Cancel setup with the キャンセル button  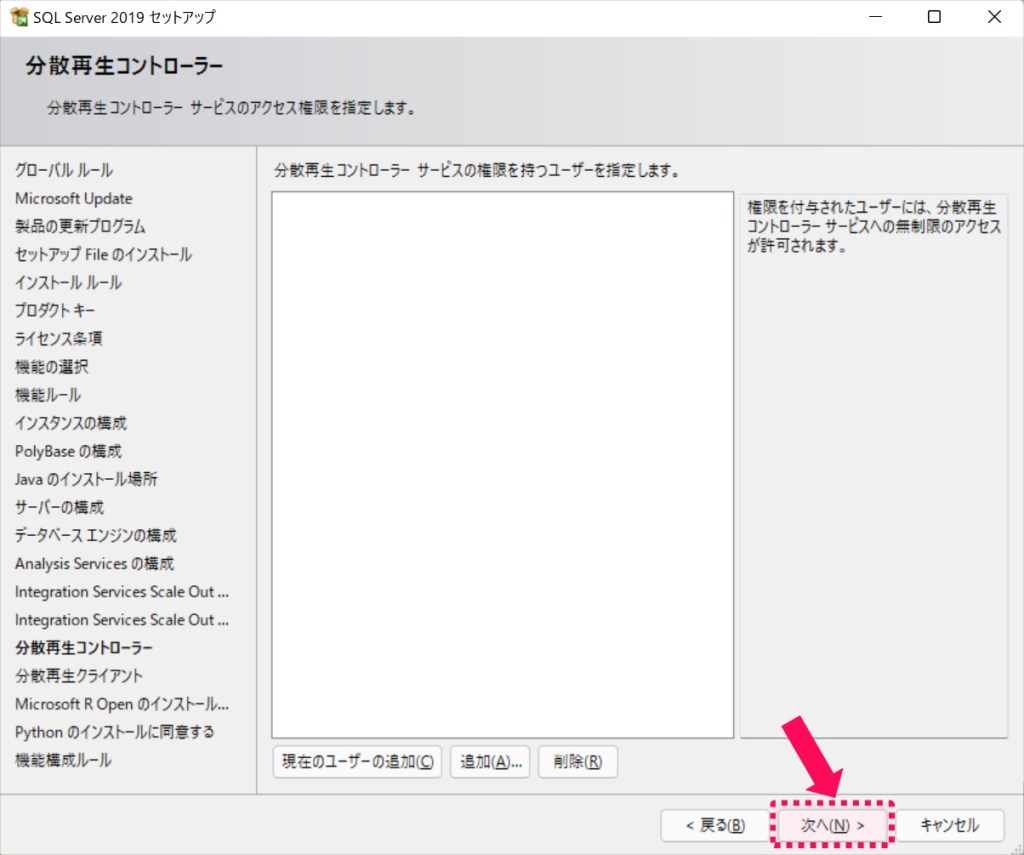point(950,826)
